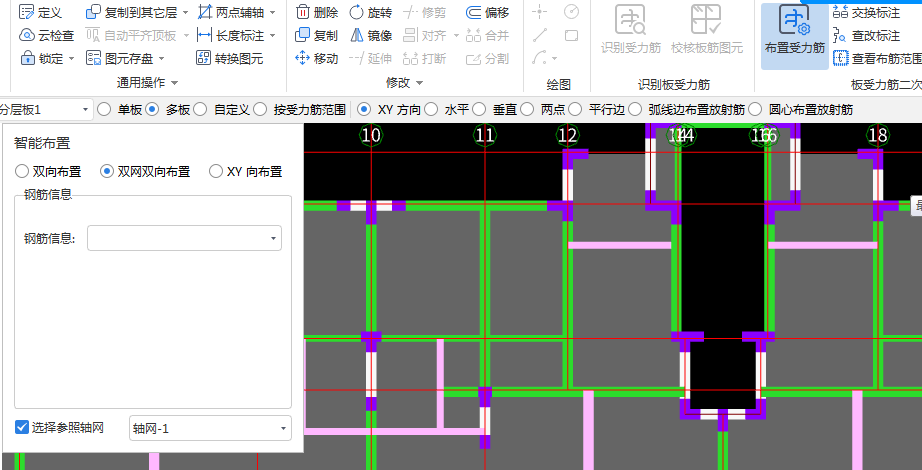The image size is (922, 470).
Task: Expand the 修改 group arrow
Action: [419, 83]
